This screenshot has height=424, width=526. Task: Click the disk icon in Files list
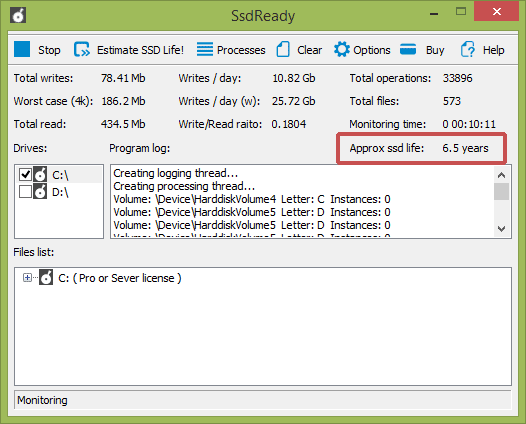pyautogui.click(x=46, y=277)
